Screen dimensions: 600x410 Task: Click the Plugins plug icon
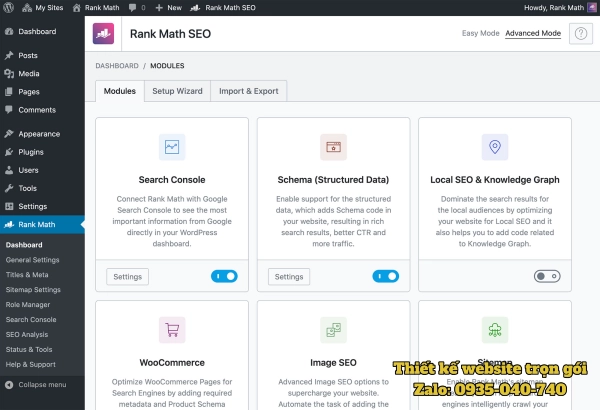(x=9, y=152)
